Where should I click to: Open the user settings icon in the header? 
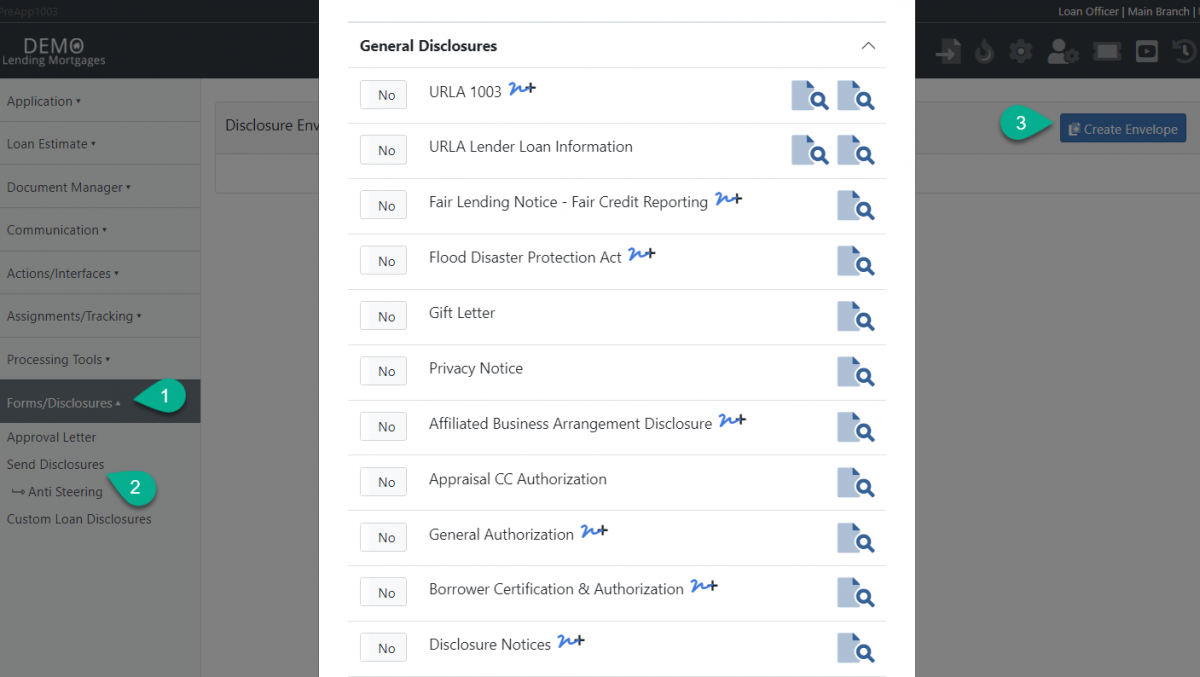1062,52
